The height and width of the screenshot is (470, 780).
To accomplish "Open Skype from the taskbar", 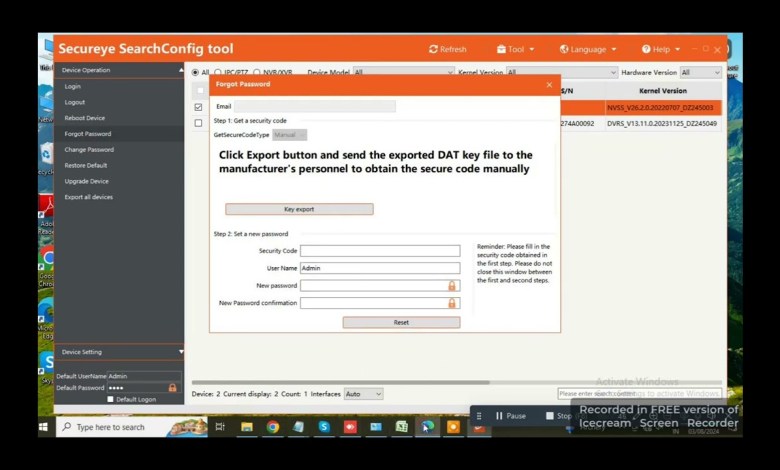I will (x=324, y=427).
